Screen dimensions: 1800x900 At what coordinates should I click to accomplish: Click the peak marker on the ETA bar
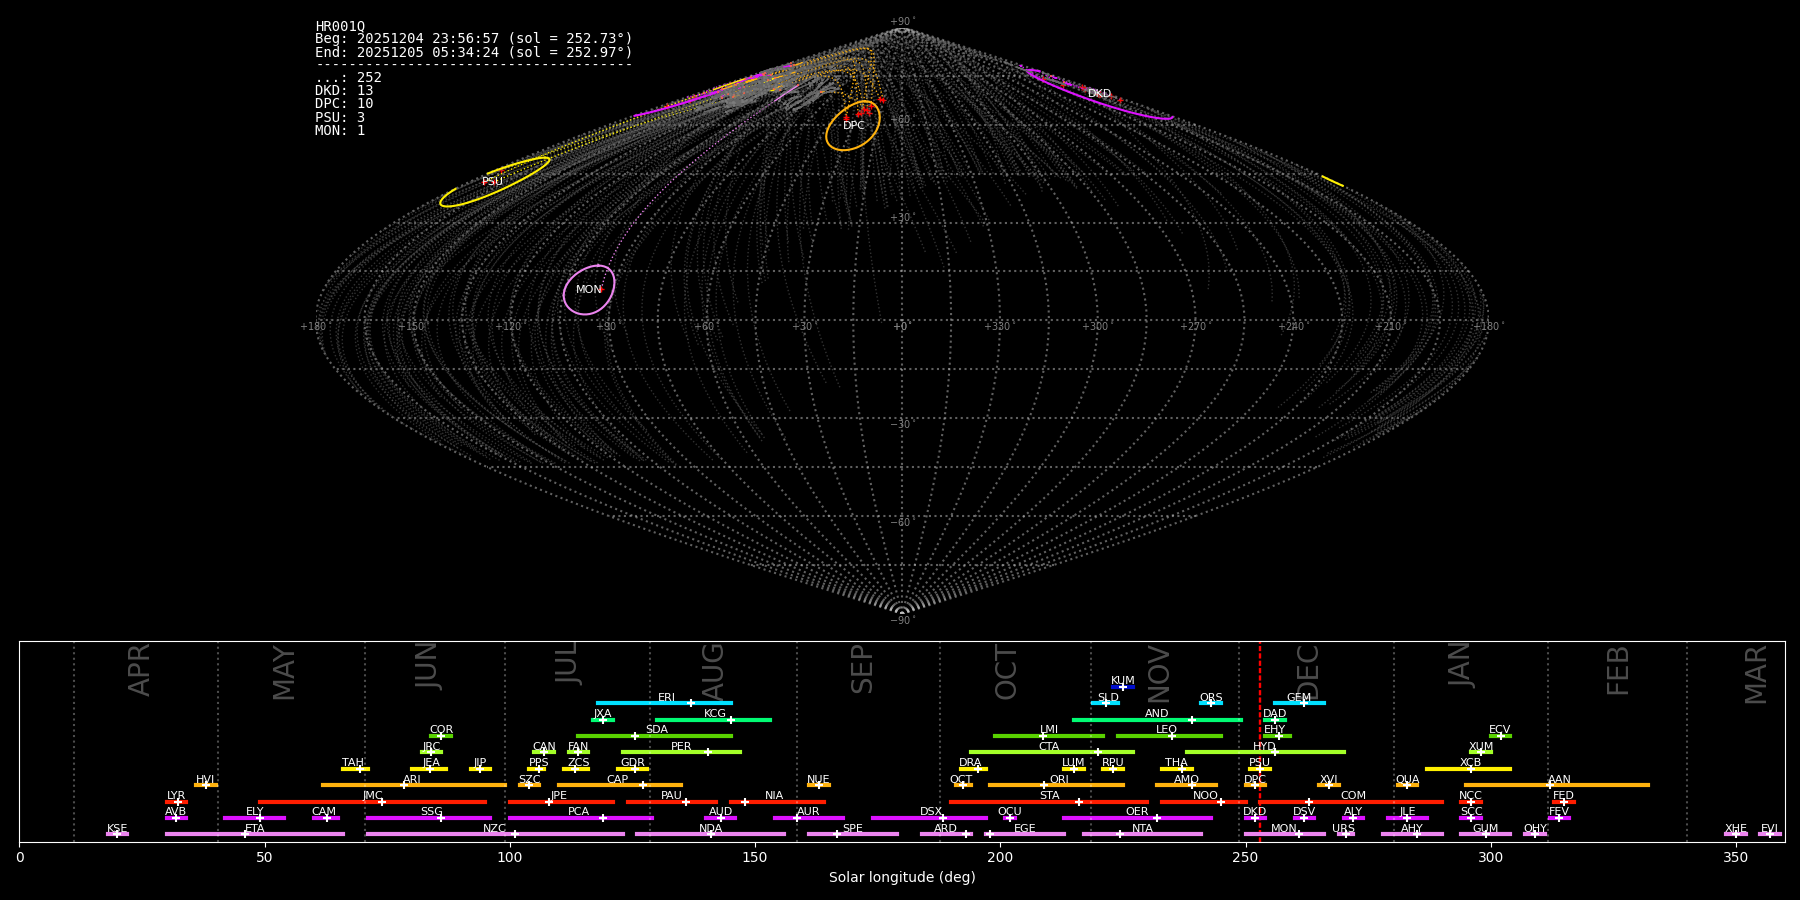[x=245, y=834]
